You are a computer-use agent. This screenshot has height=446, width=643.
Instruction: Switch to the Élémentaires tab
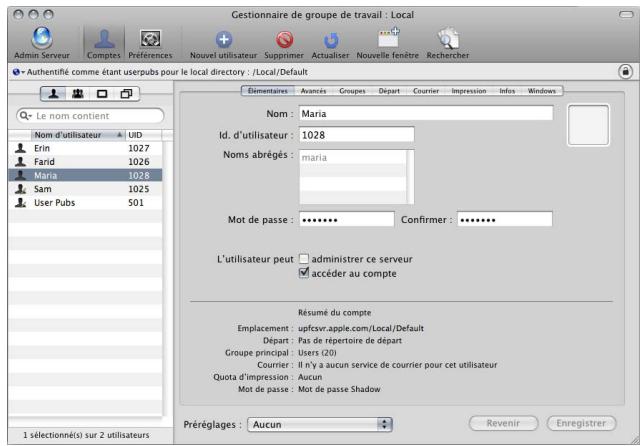[268, 91]
